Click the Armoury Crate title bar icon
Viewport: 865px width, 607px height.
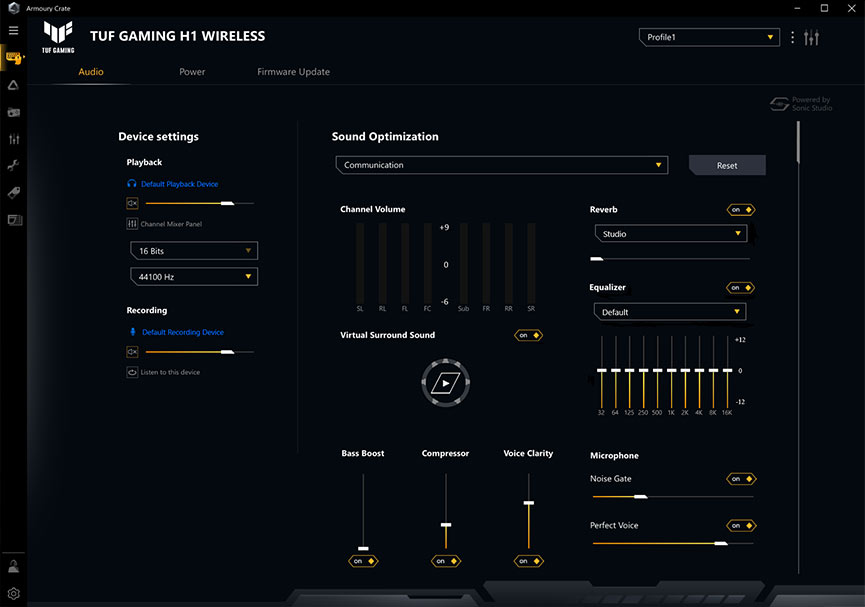(14, 8)
